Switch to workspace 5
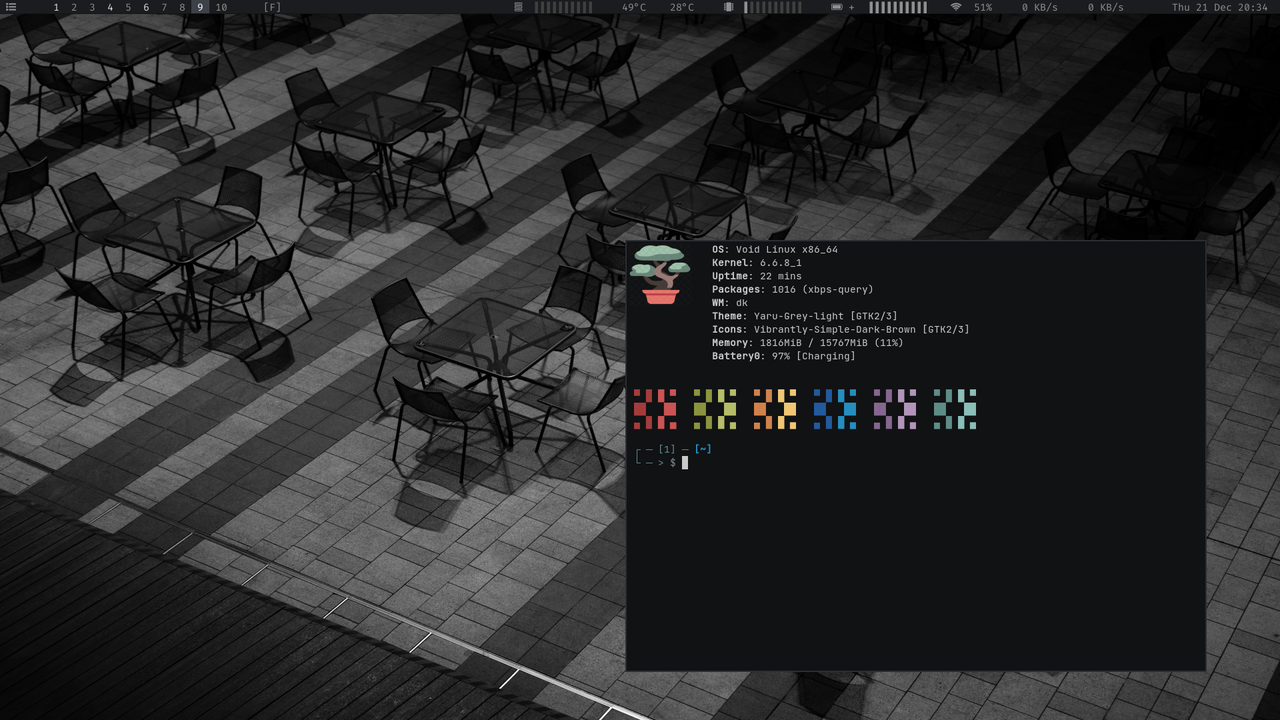This screenshot has width=1280, height=720. click(128, 7)
